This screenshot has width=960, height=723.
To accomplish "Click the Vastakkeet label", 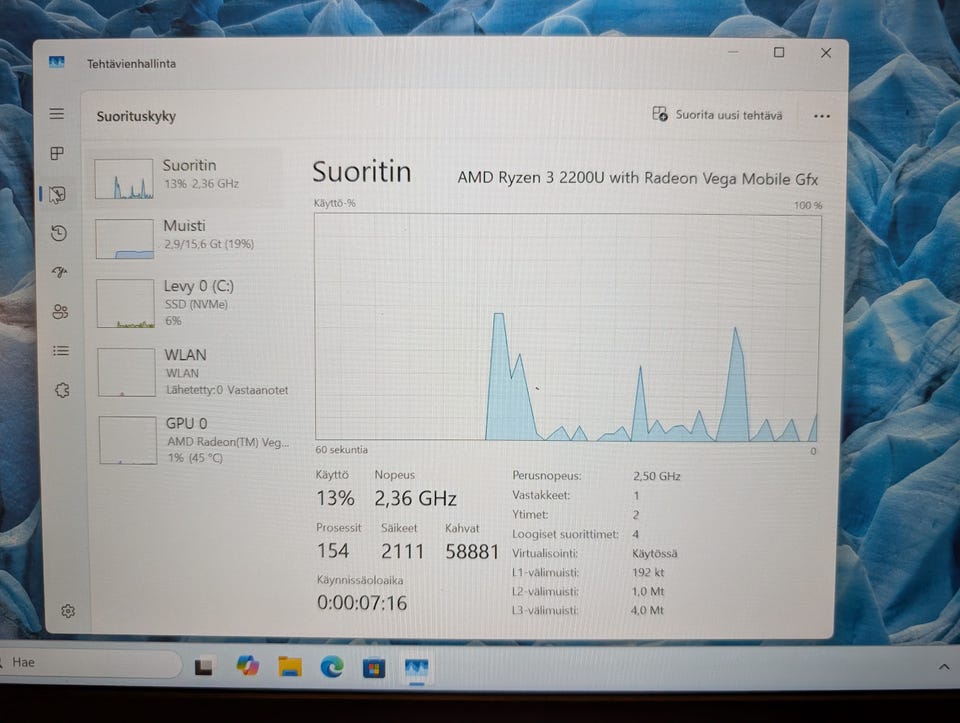I will 541,495.
